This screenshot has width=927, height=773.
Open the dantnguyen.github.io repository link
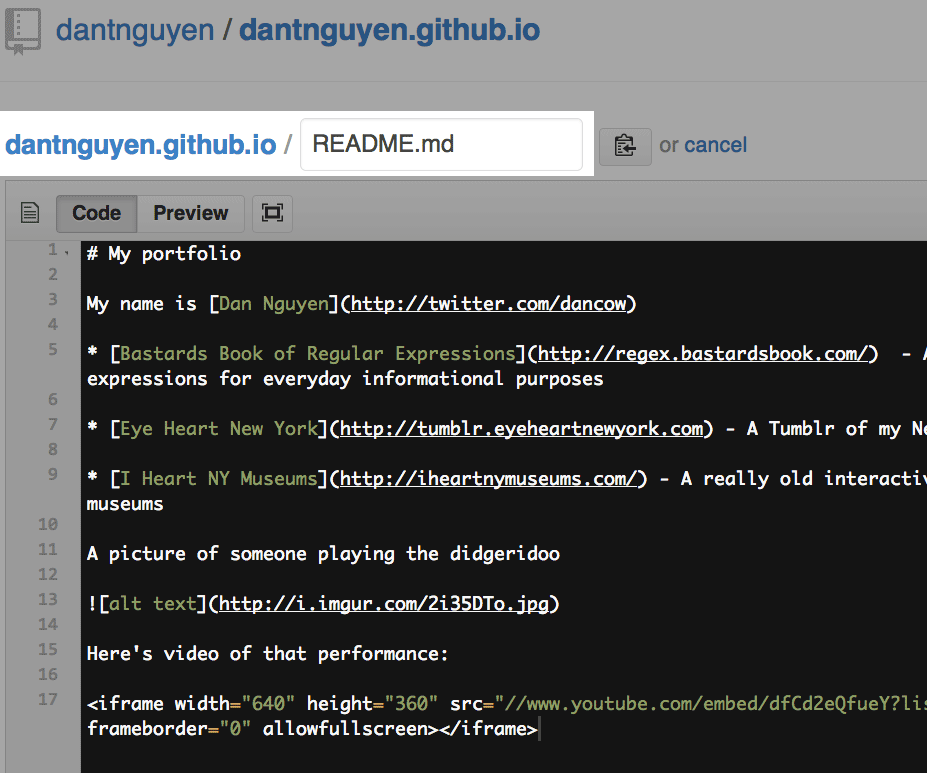tap(391, 30)
